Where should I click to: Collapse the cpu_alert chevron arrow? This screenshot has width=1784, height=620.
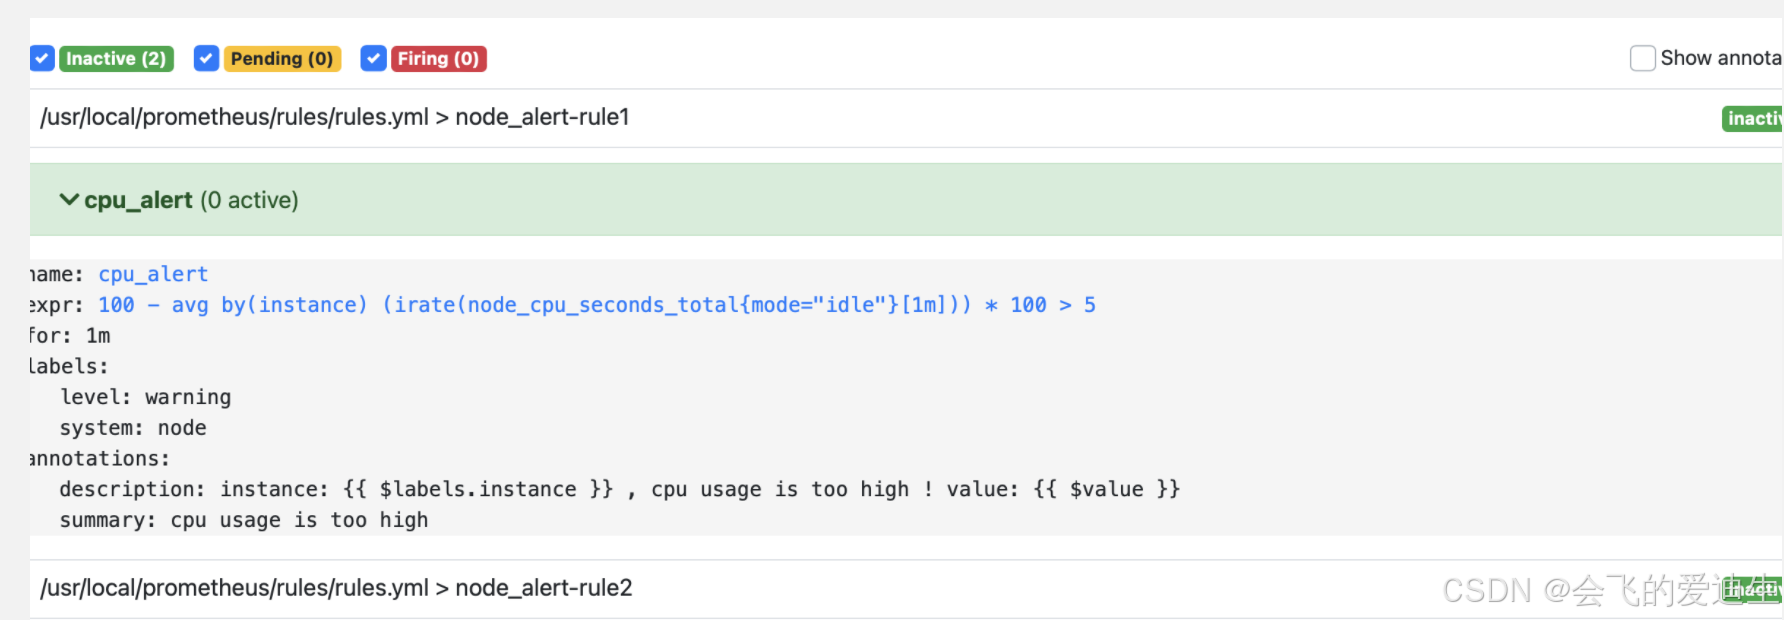click(x=69, y=200)
